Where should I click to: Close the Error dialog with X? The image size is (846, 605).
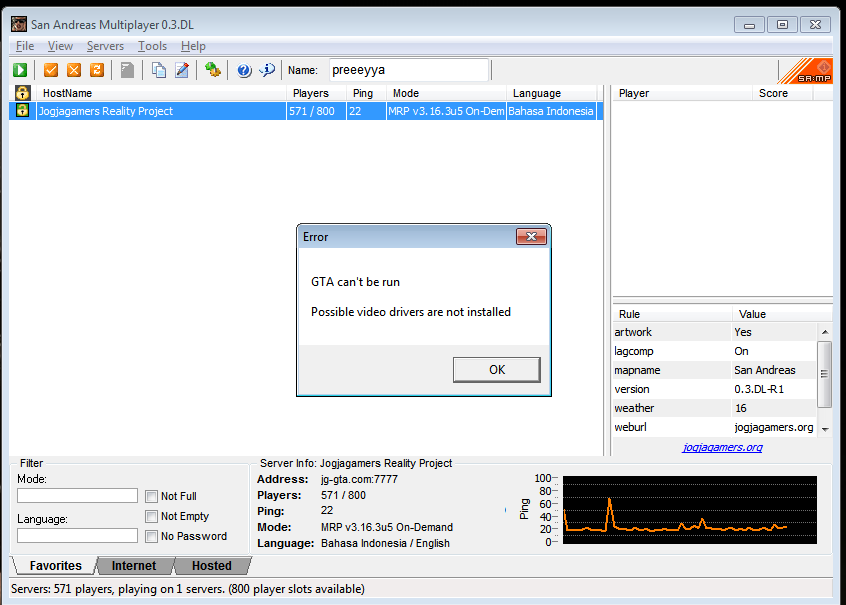tap(531, 236)
